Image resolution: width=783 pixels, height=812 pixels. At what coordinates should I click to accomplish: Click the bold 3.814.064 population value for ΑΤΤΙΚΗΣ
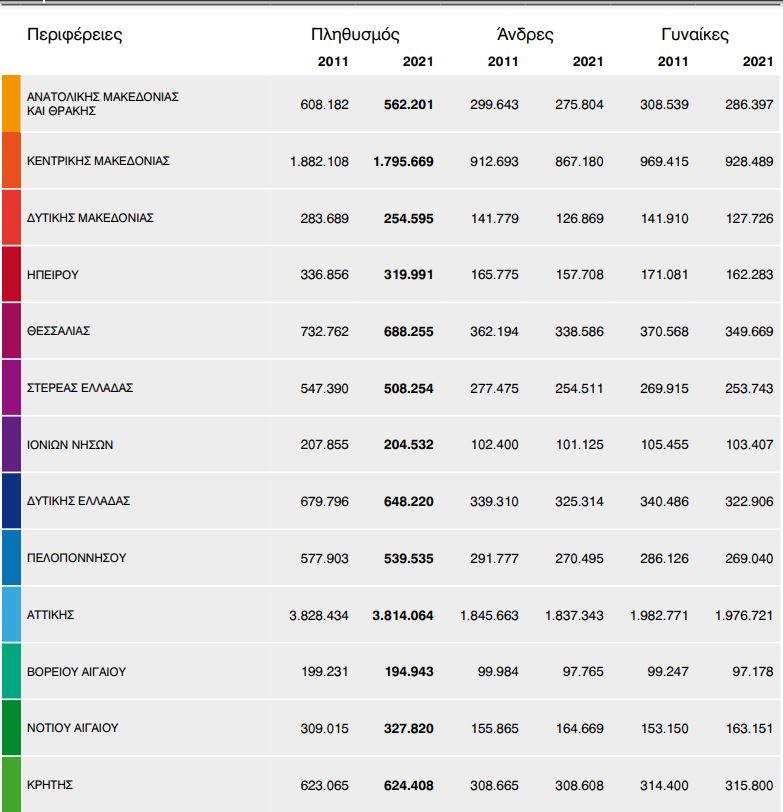(403, 616)
